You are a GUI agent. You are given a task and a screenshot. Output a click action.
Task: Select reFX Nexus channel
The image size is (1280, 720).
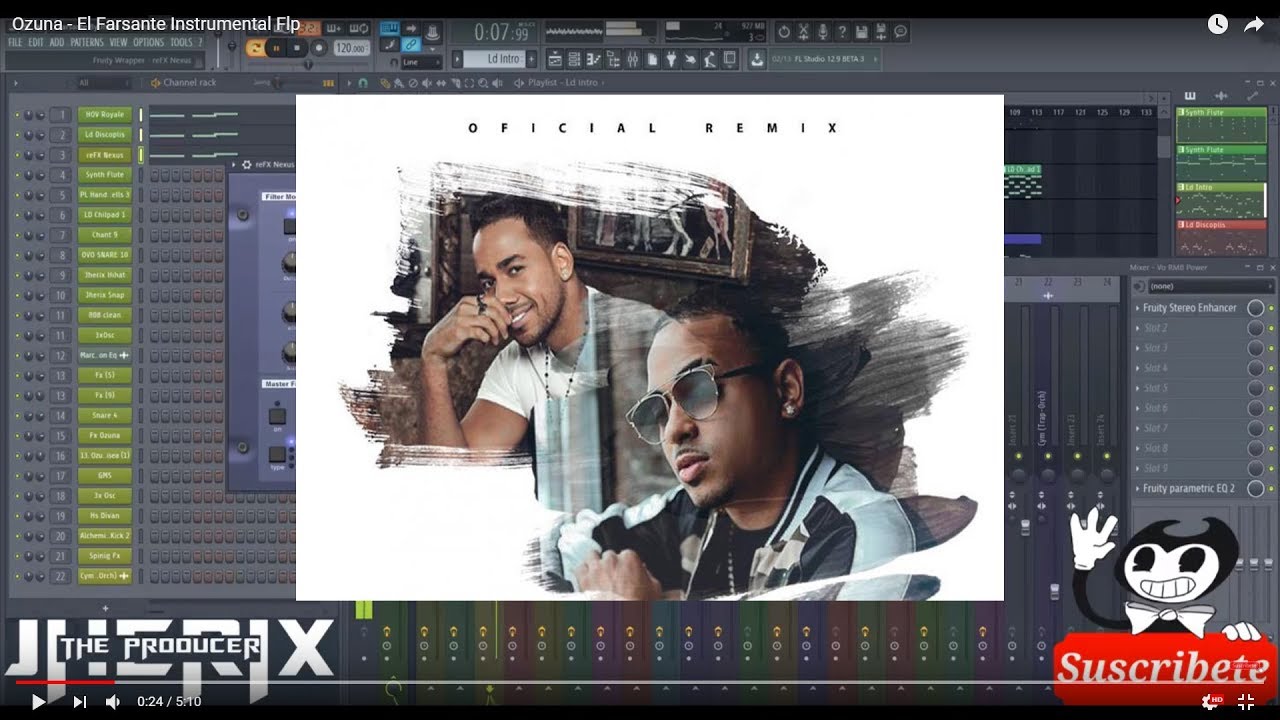(x=104, y=155)
